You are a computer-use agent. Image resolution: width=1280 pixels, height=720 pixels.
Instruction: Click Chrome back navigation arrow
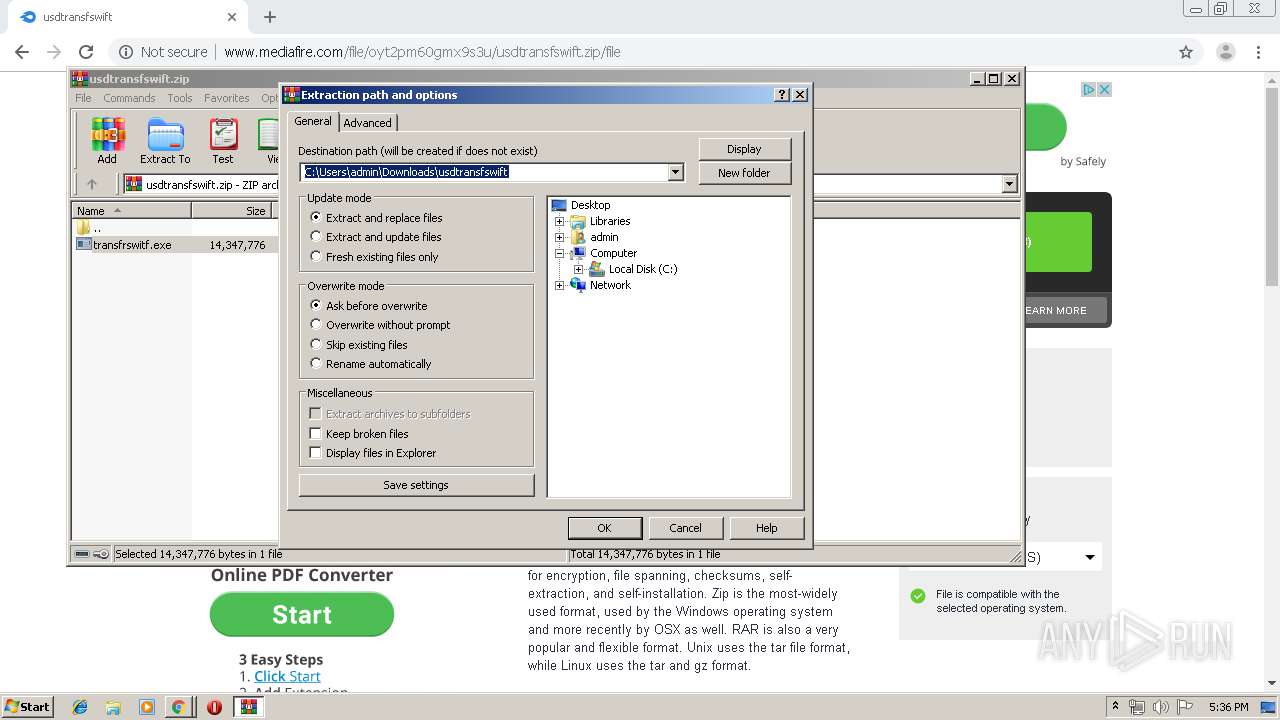[x=22, y=52]
